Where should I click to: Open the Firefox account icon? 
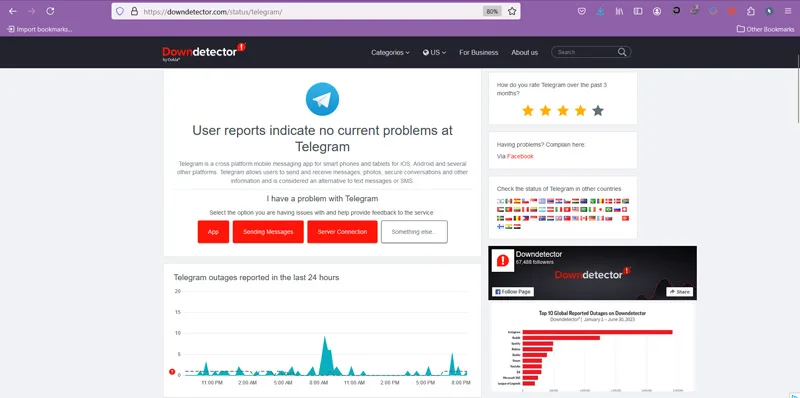(x=657, y=11)
